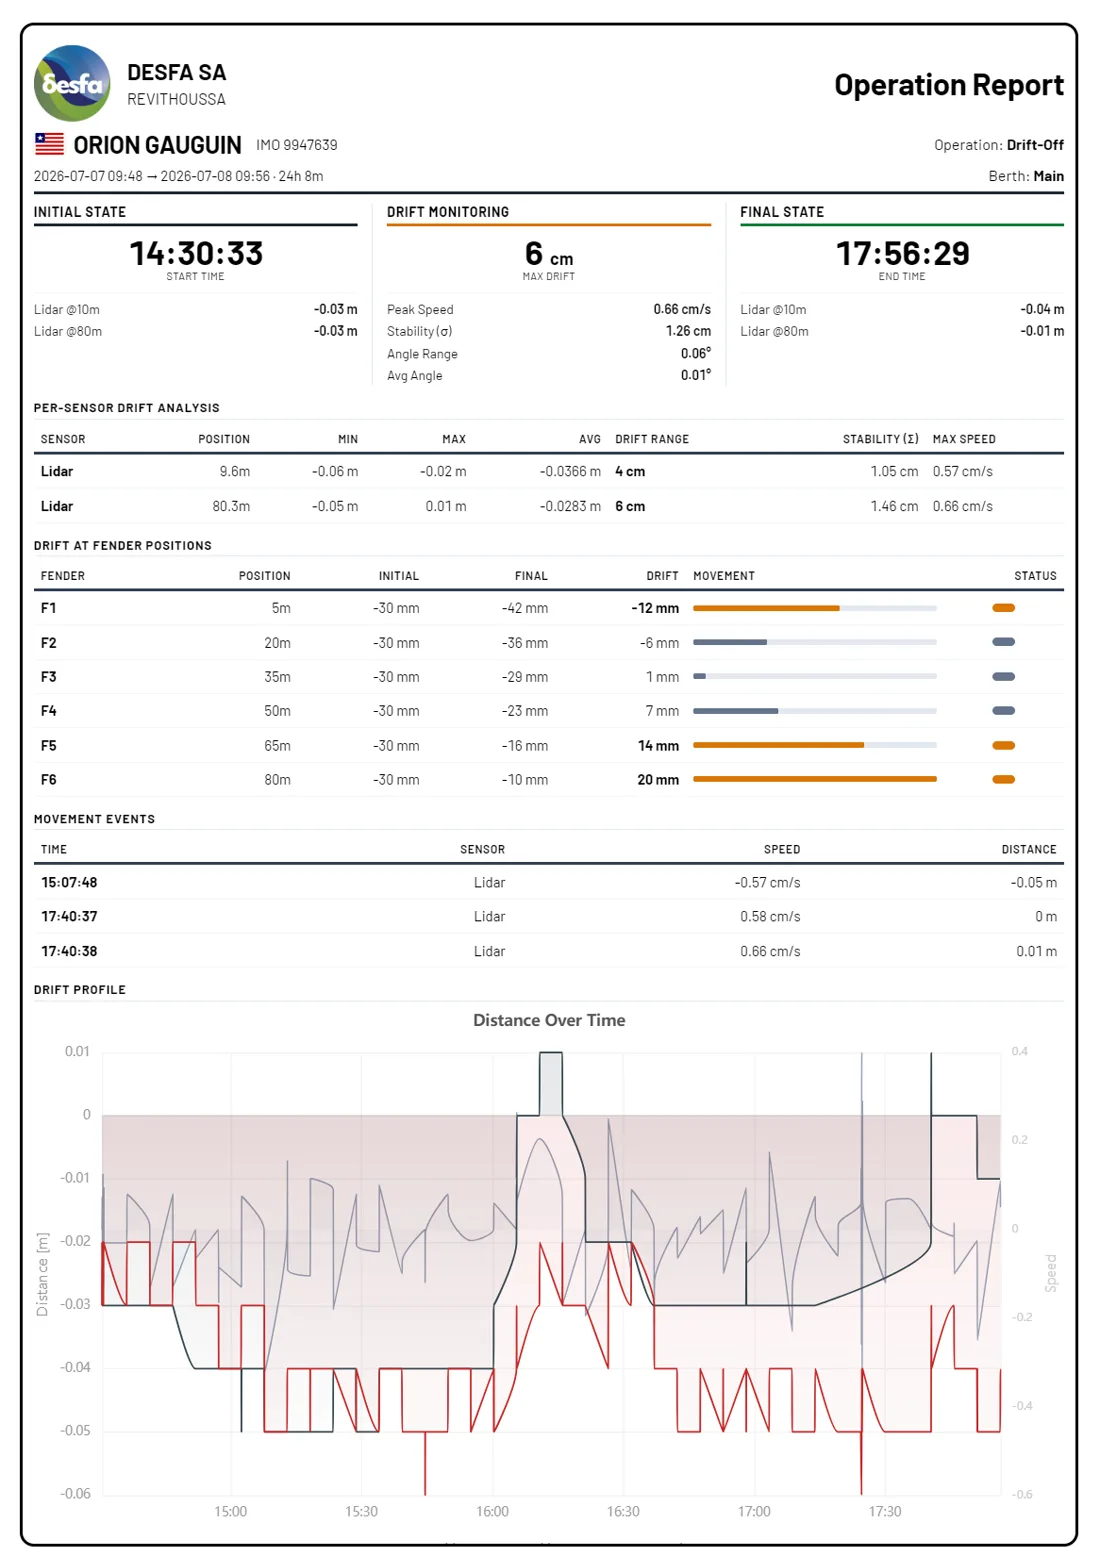The width and height of the screenshot is (1100, 1556).
Task: Click the DESFA company logo
Action: [72, 84]
